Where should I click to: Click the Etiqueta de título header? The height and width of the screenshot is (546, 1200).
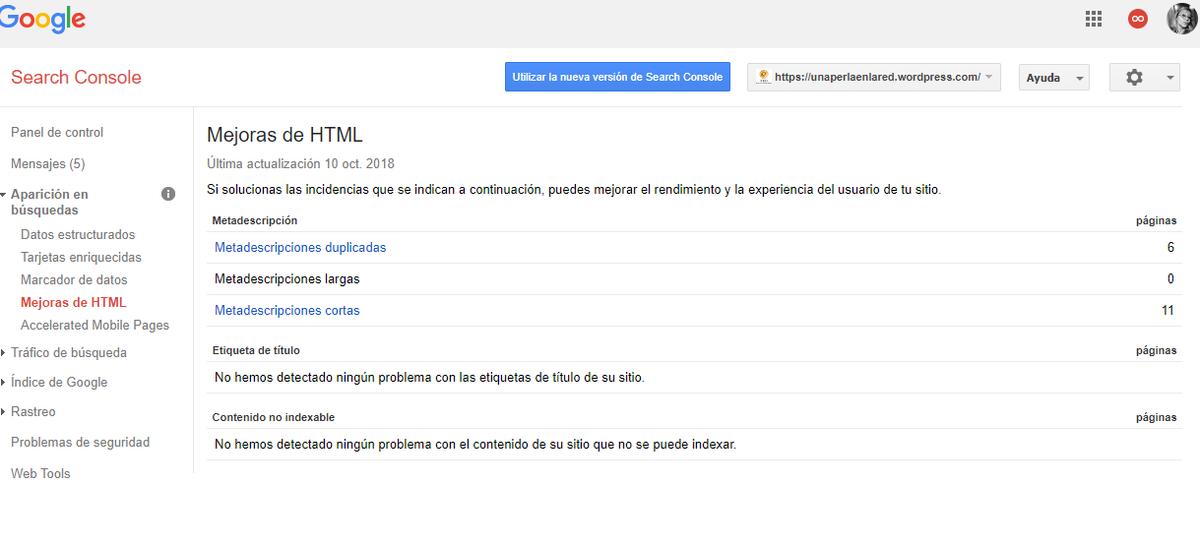(256, 351)
